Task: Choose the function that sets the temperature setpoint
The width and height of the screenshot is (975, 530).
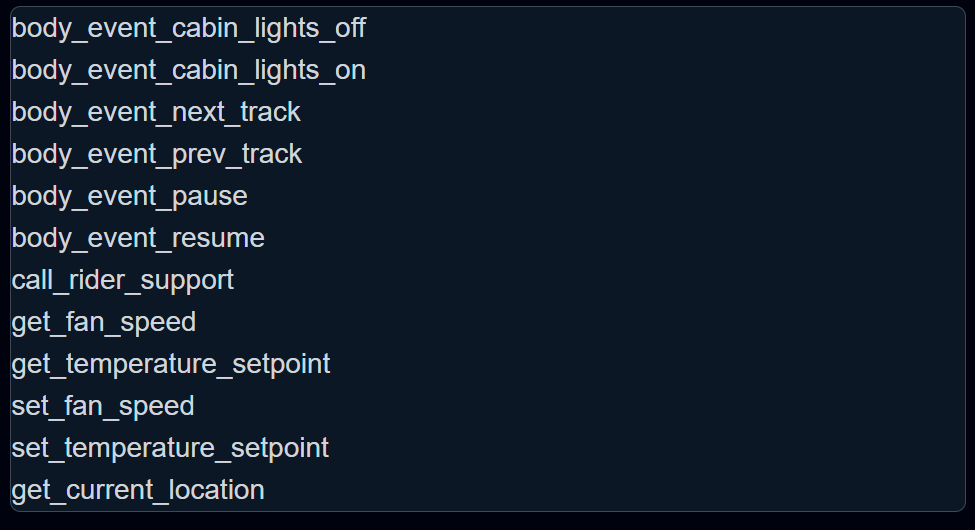Action: (170, 448)
